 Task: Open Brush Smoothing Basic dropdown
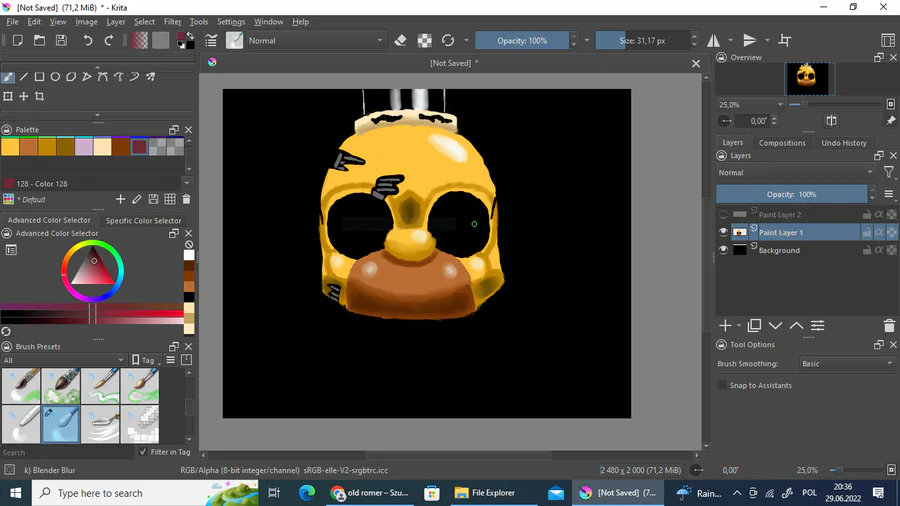pyautogui.click(x=847, y=363)
